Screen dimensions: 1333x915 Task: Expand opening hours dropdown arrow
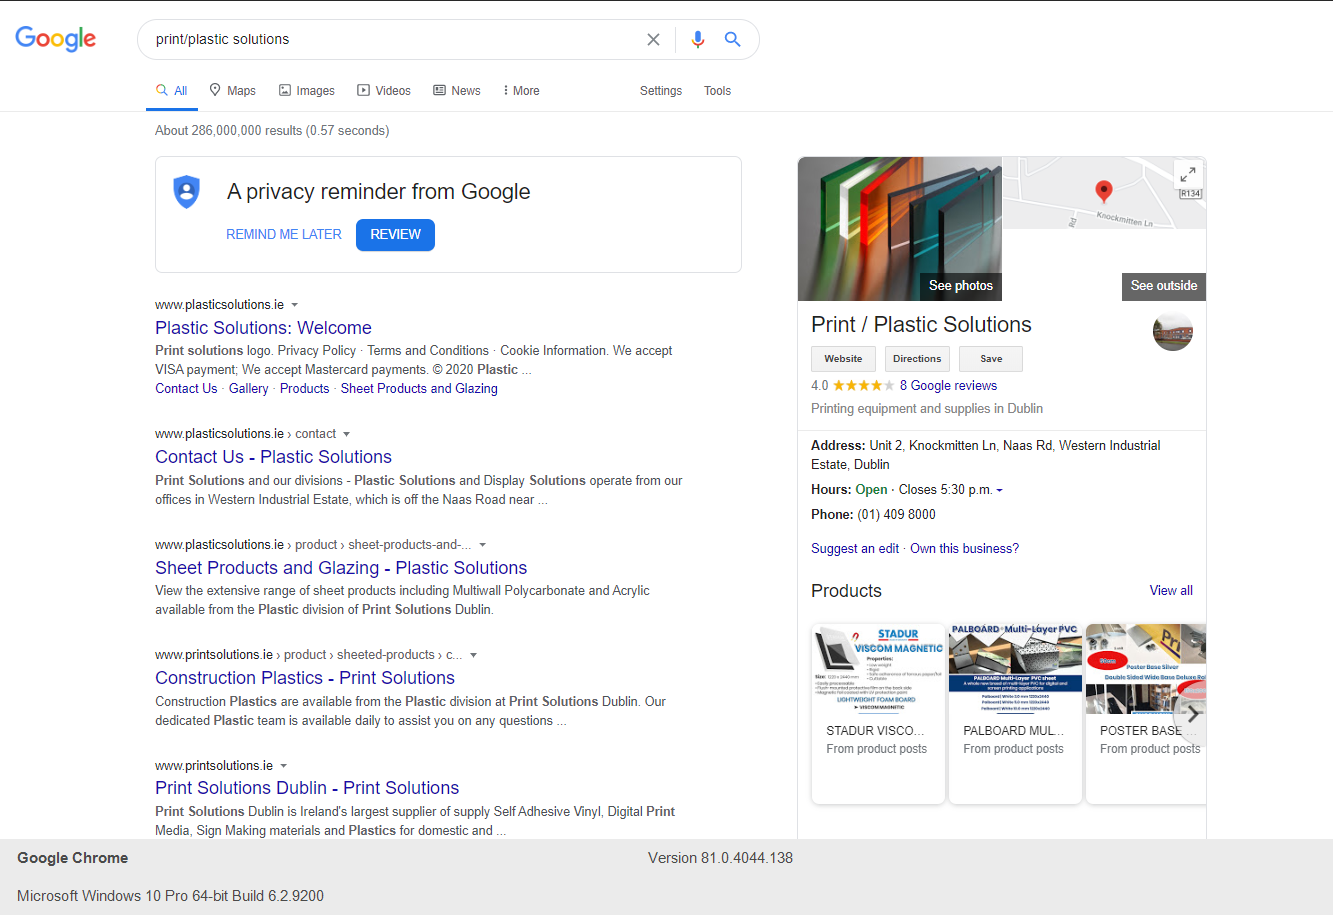[x=999, y=490]
